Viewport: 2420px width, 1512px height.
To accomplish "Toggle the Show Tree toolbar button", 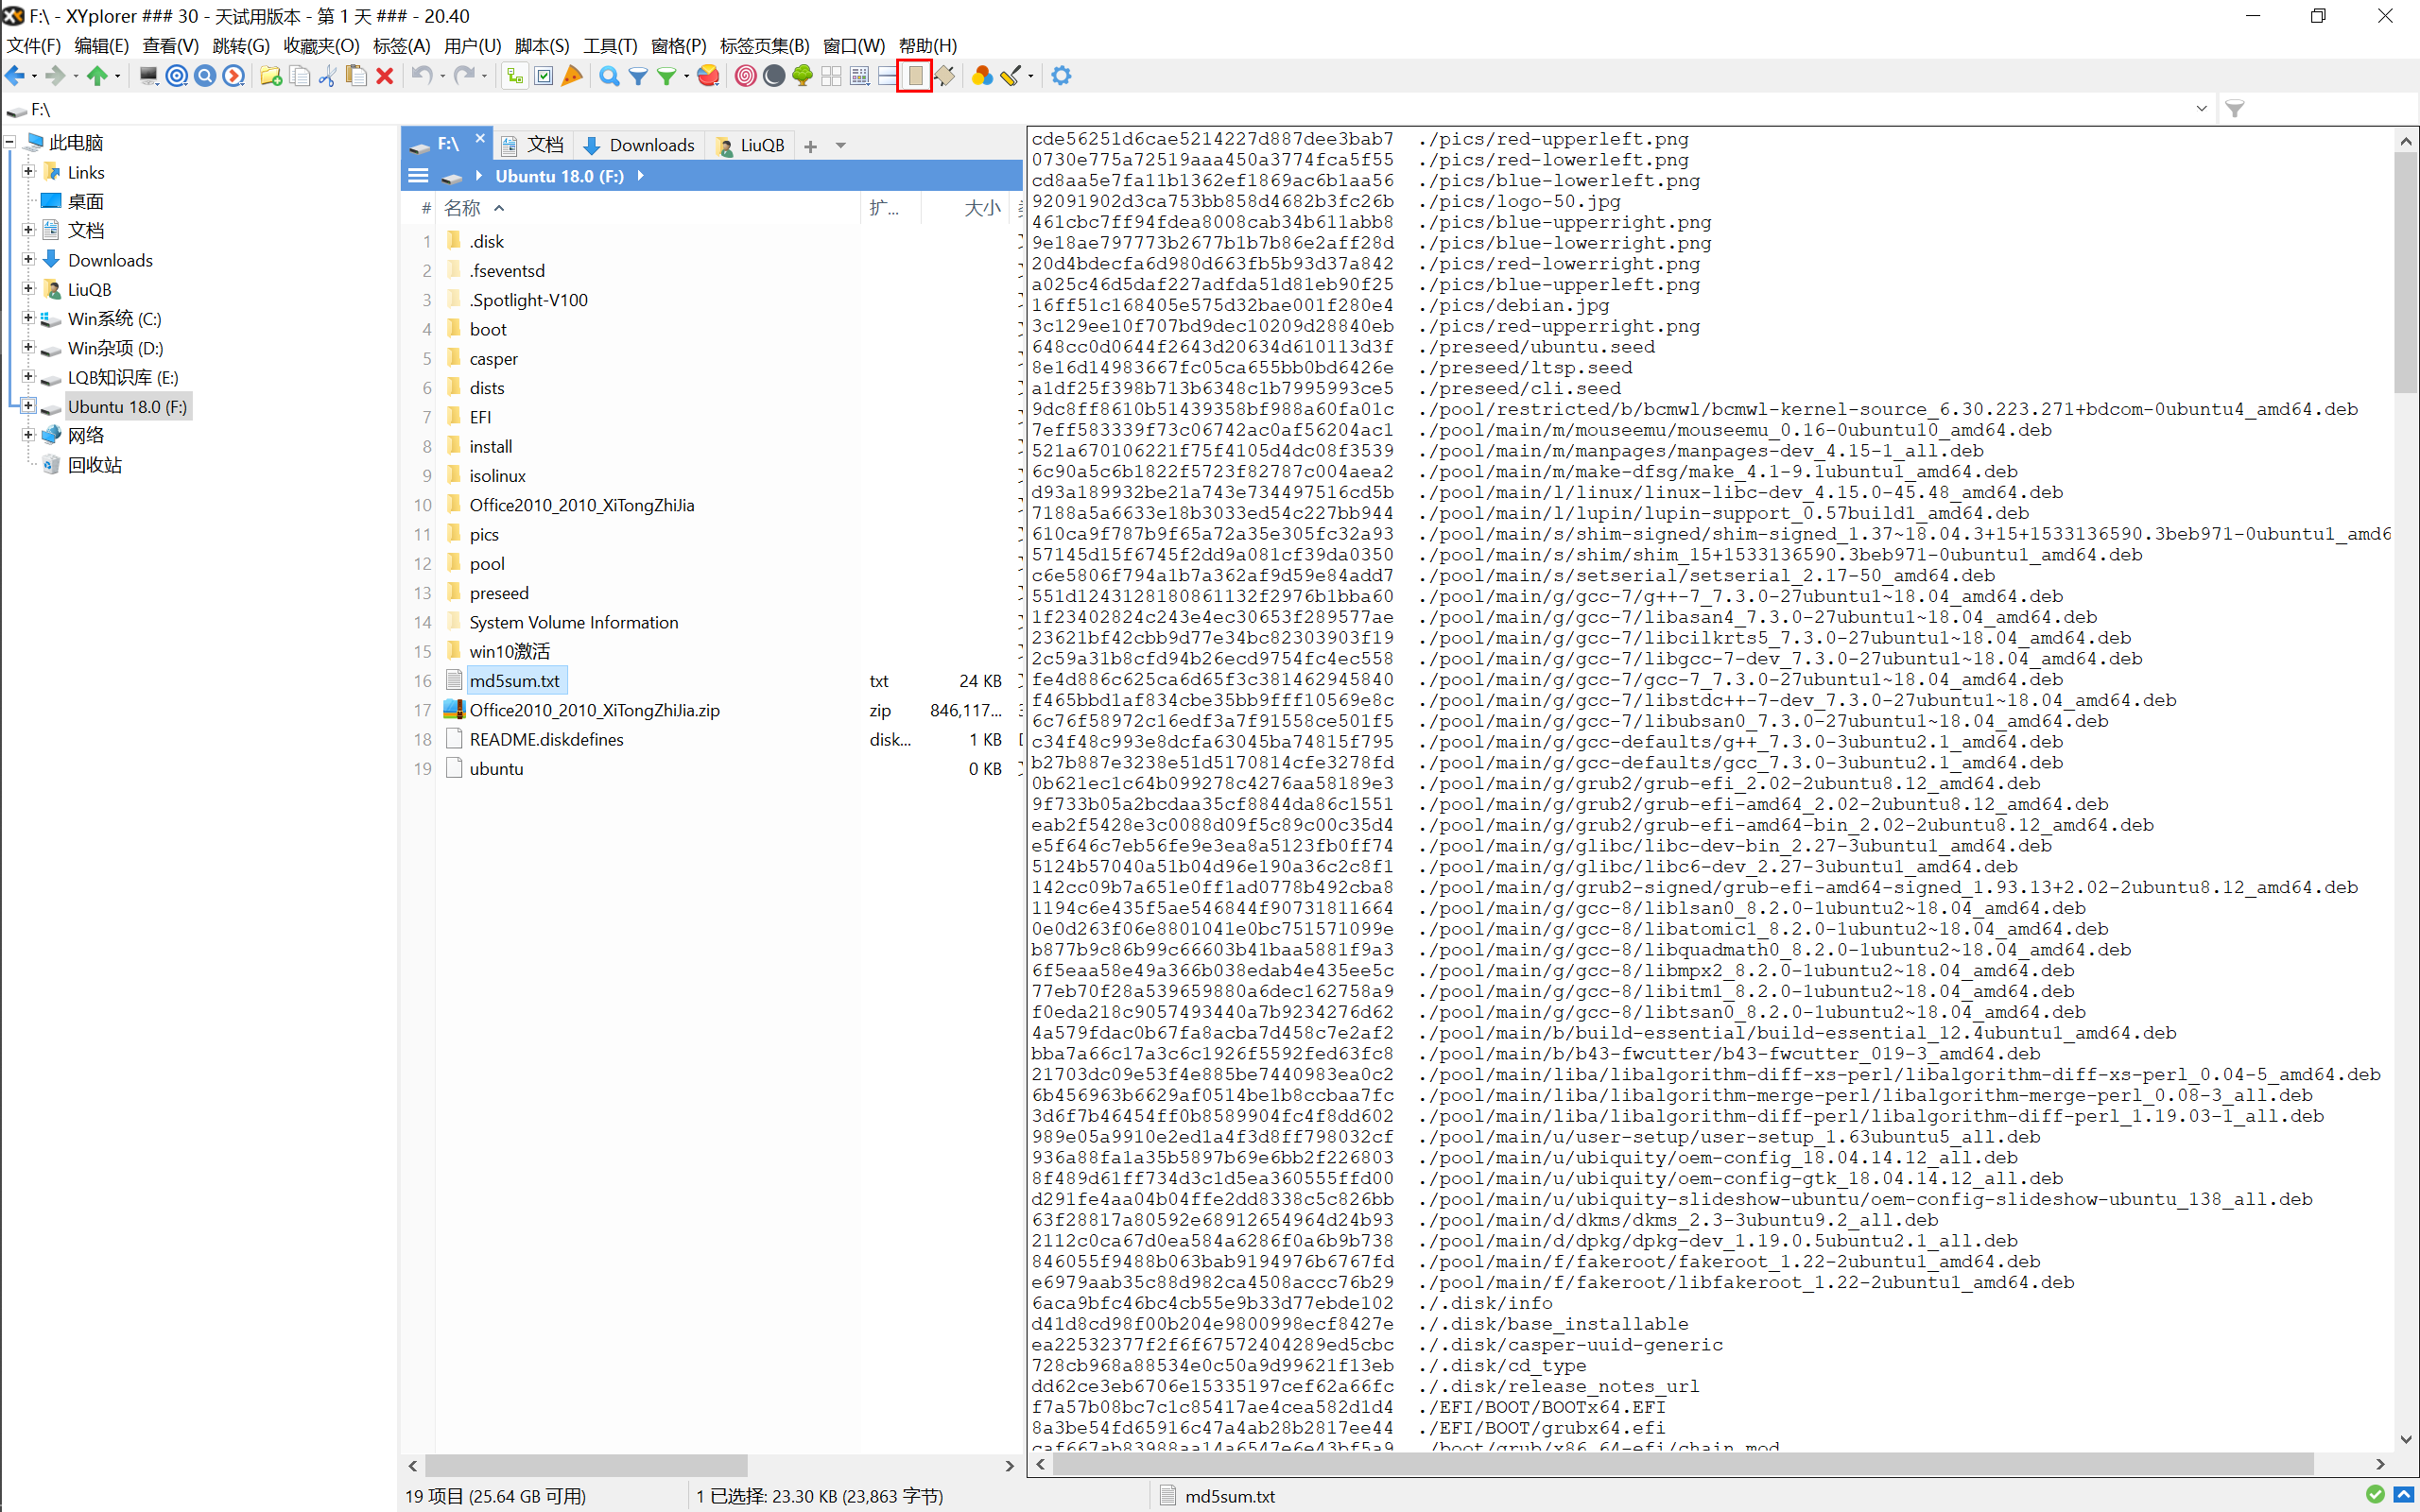I will coord(514,76).
